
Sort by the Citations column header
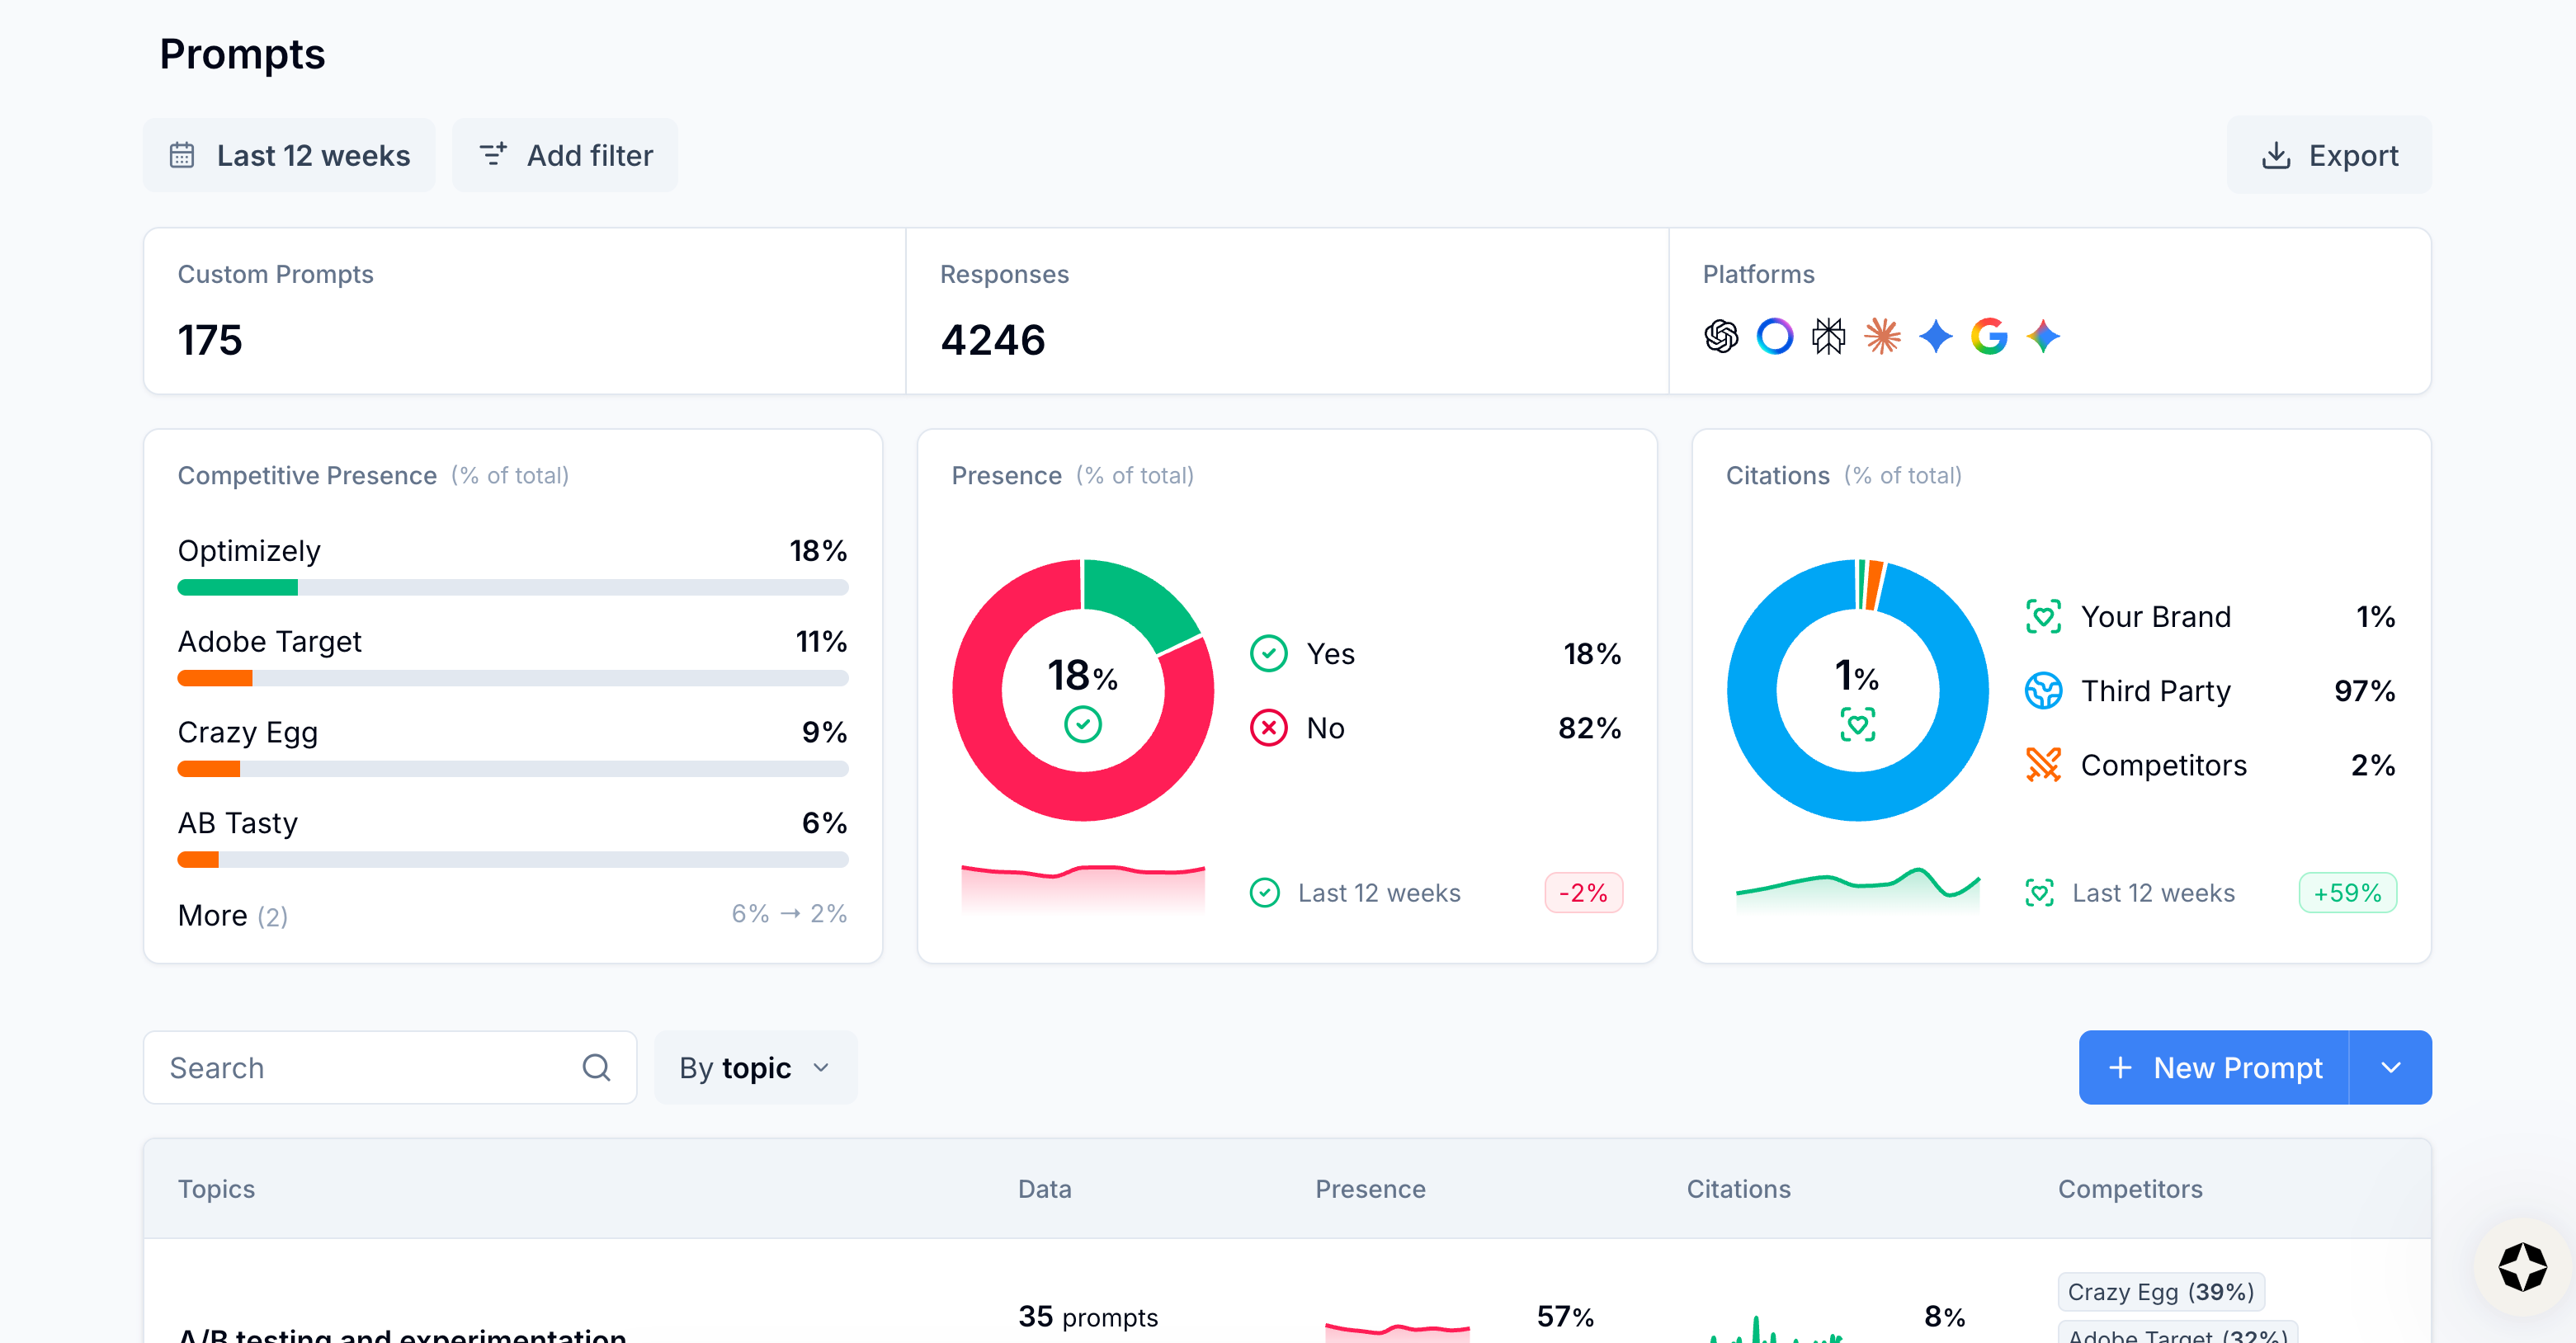[x=1738, y=1188]
